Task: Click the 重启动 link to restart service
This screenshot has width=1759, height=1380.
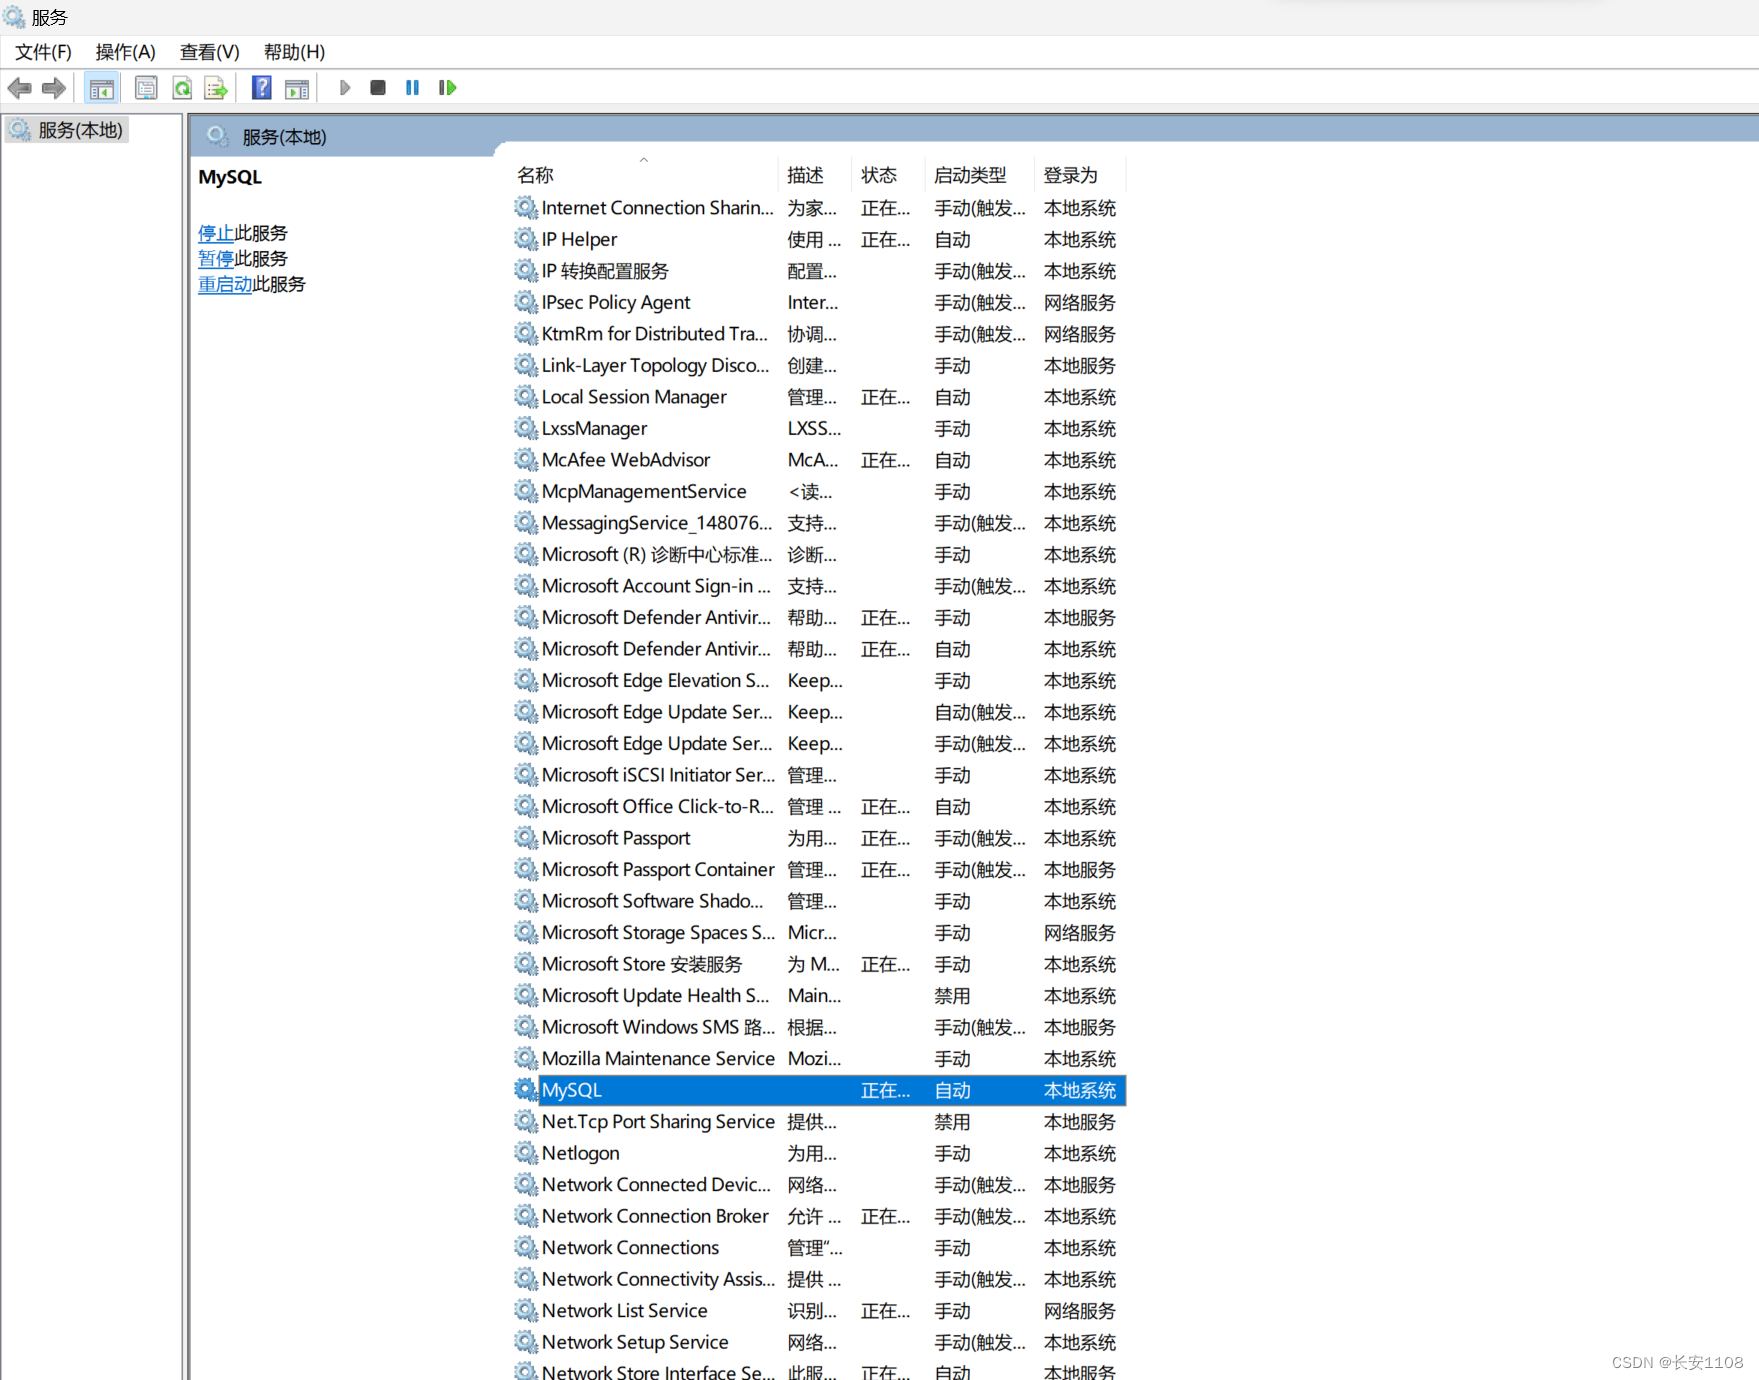Action: click(x=225, y=284)
